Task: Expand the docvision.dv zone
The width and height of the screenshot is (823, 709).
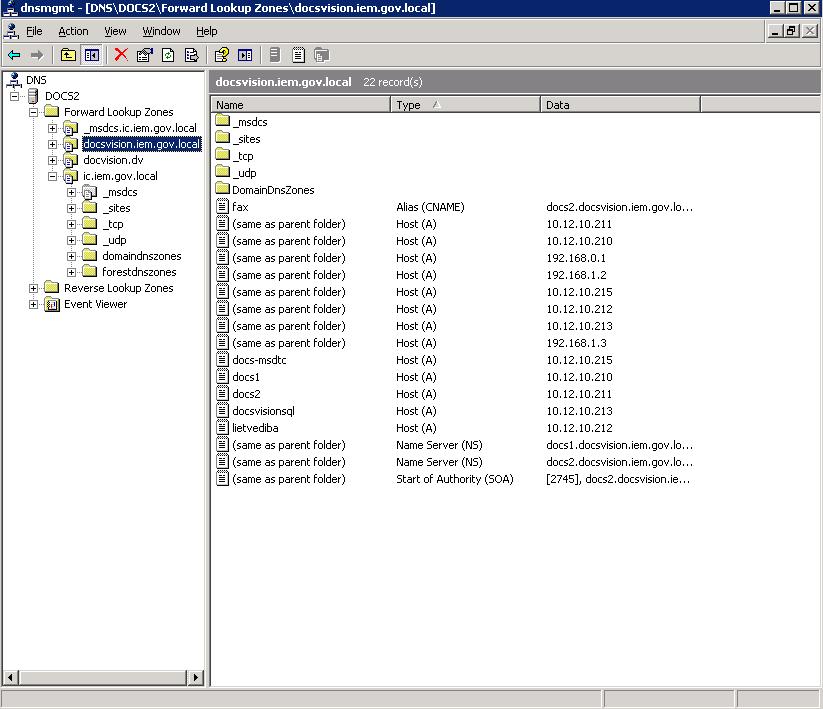Action: 53,160
